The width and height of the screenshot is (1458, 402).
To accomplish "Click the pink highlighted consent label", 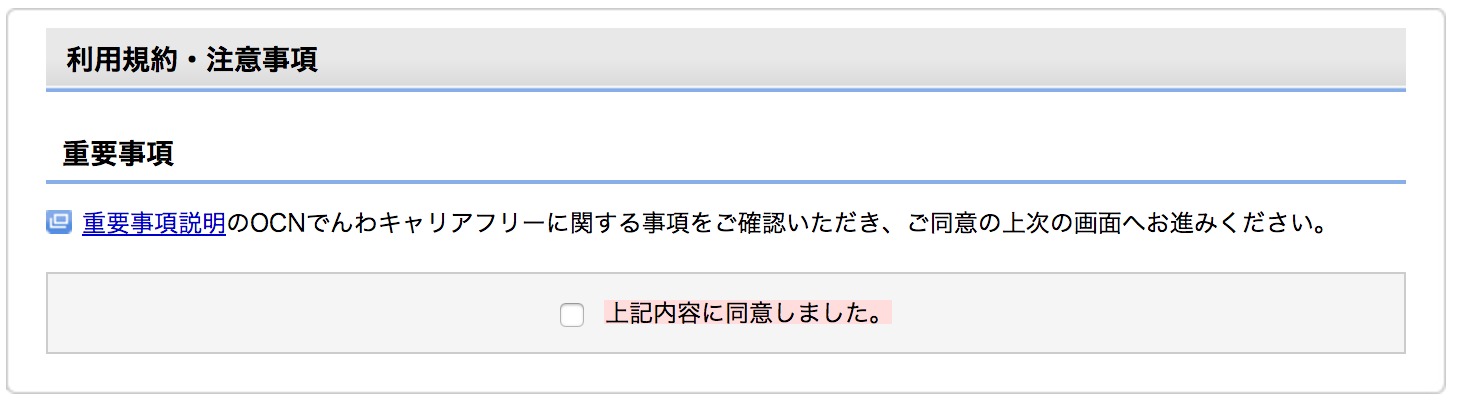I will pyautogui.click(x=747, y=314).
